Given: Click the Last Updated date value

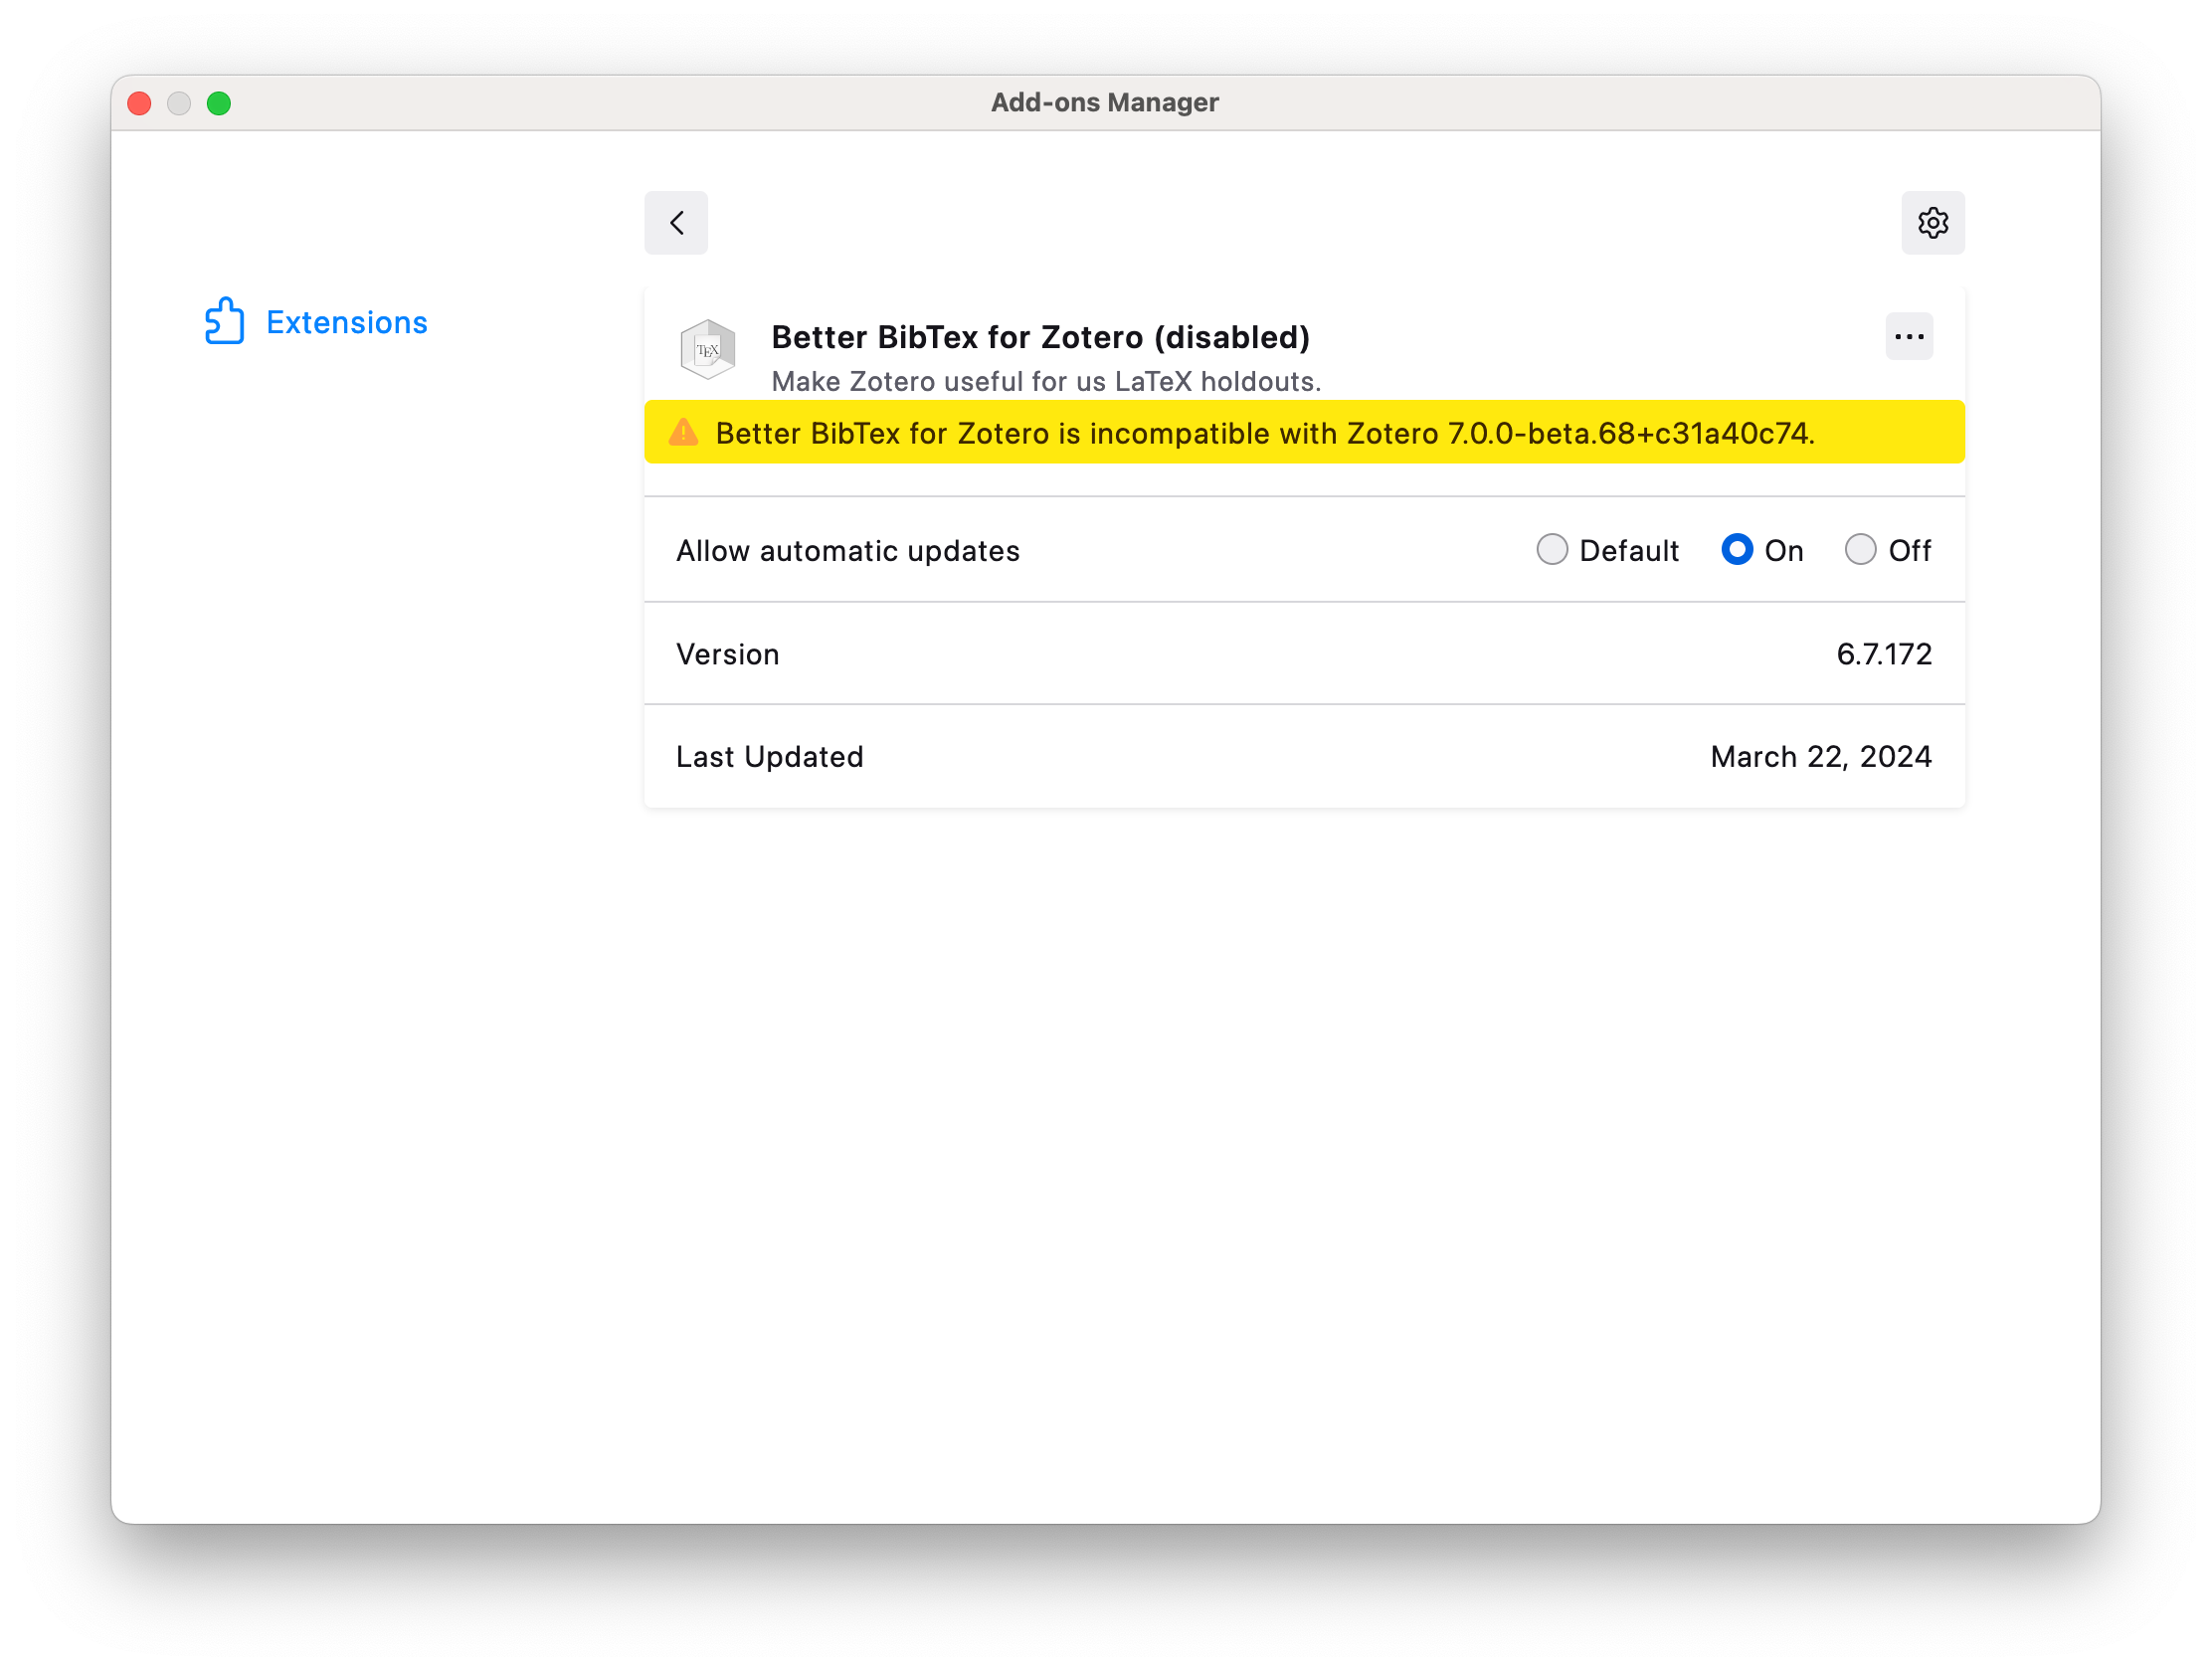Looking at the screenshot, I should pyautogui.click(x=1820, y=757).
